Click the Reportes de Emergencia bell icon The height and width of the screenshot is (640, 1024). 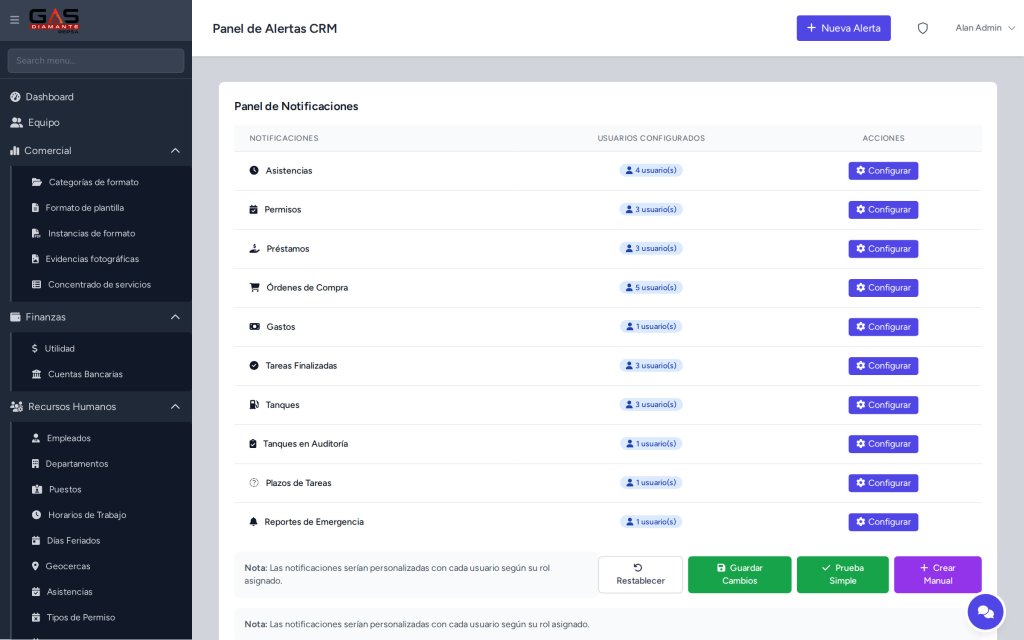tap(253, 522)
